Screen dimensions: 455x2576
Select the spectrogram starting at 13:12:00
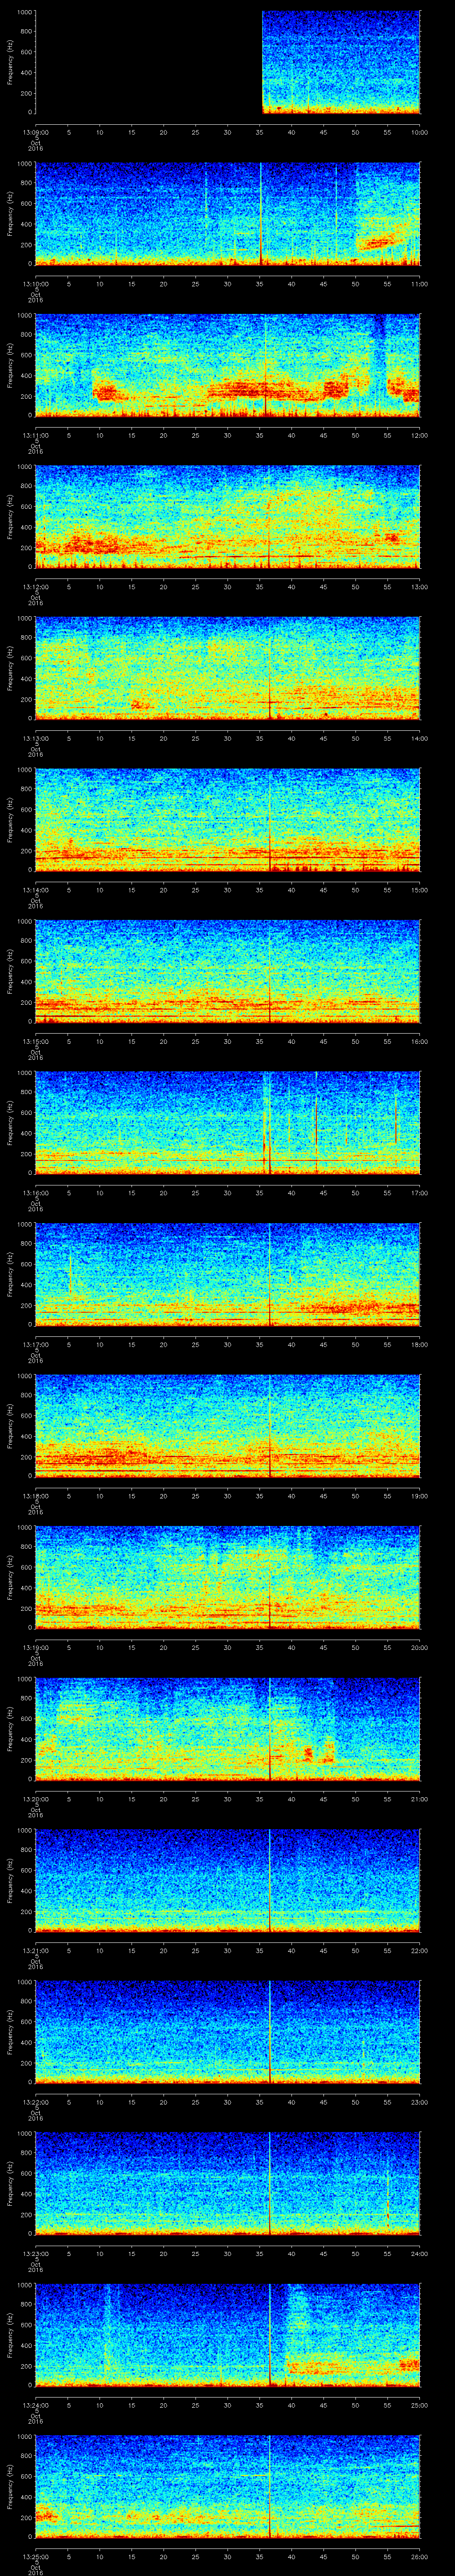coord(227,517)
